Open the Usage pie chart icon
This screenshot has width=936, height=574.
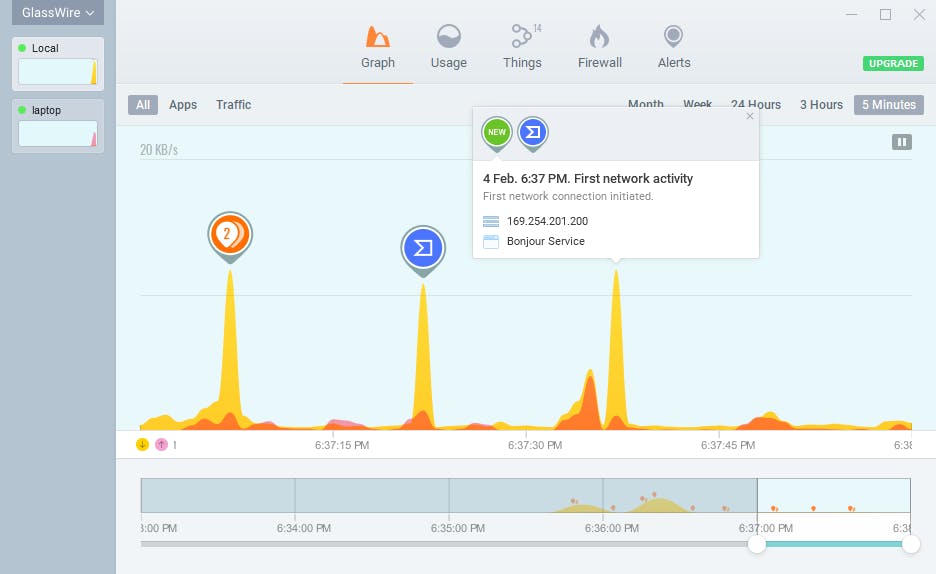(x=448, y=36)
